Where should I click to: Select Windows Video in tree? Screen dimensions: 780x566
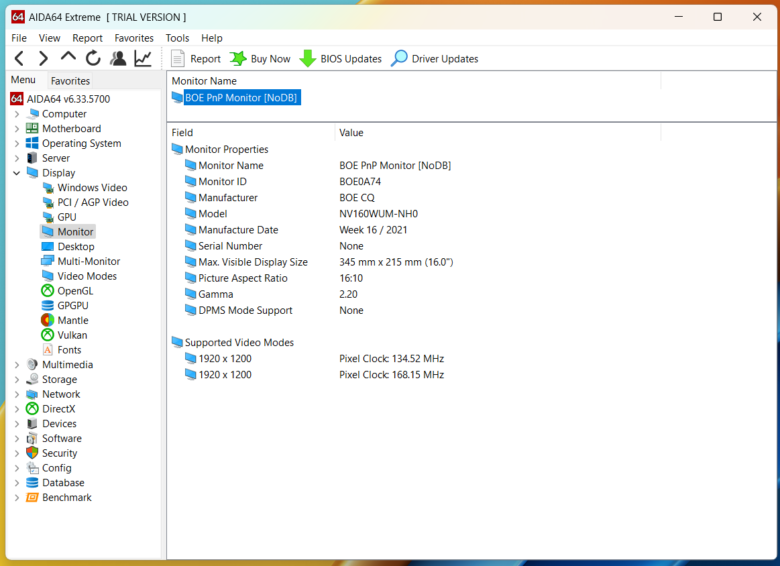[x=92, y=188]
